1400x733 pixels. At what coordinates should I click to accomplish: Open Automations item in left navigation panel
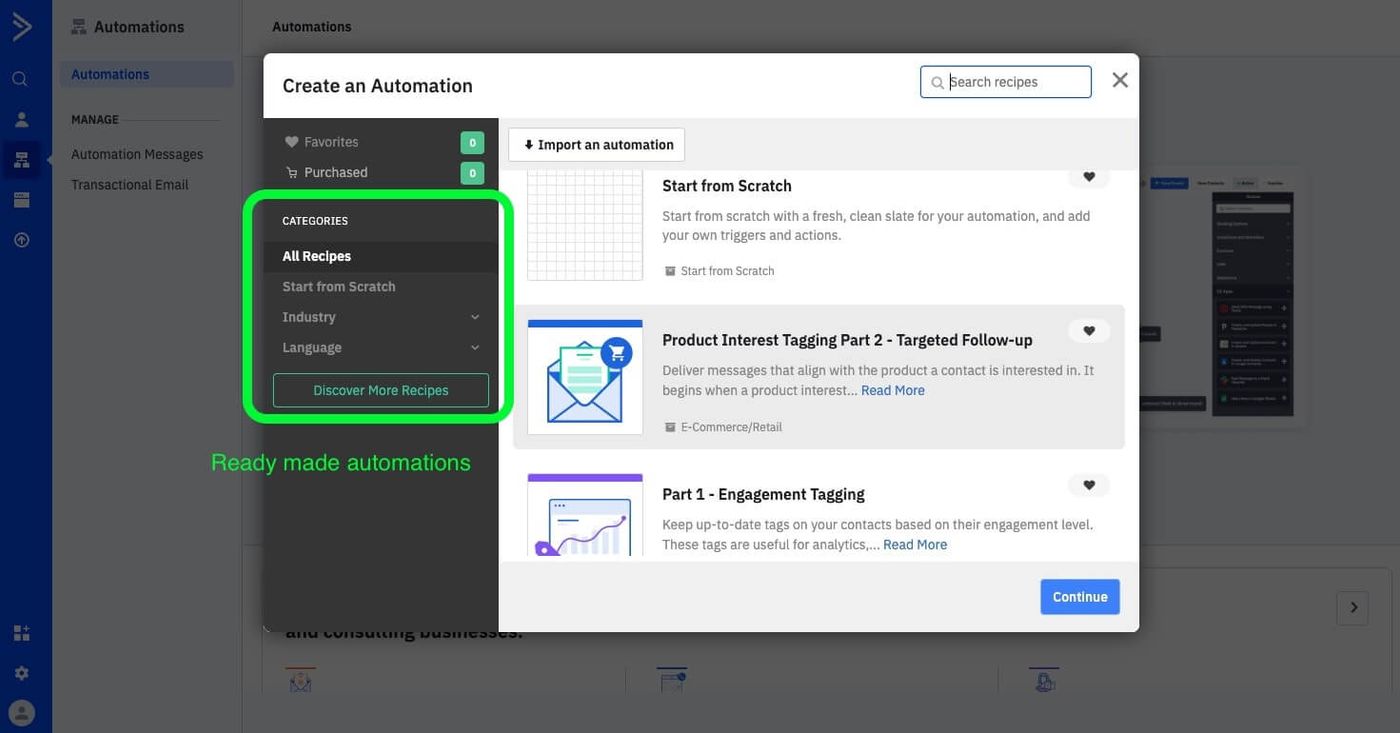click(x=147, y=74)
